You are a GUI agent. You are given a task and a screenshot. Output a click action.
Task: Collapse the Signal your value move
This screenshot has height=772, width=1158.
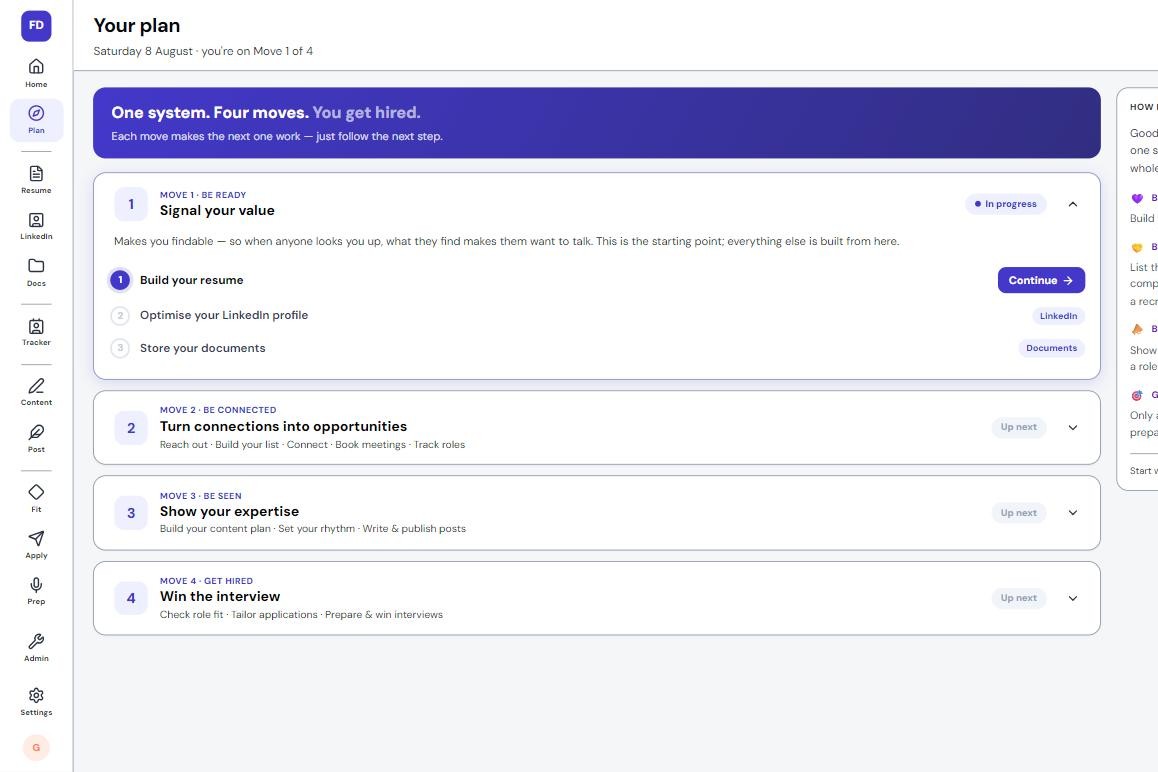click(x=1073, y=204)
